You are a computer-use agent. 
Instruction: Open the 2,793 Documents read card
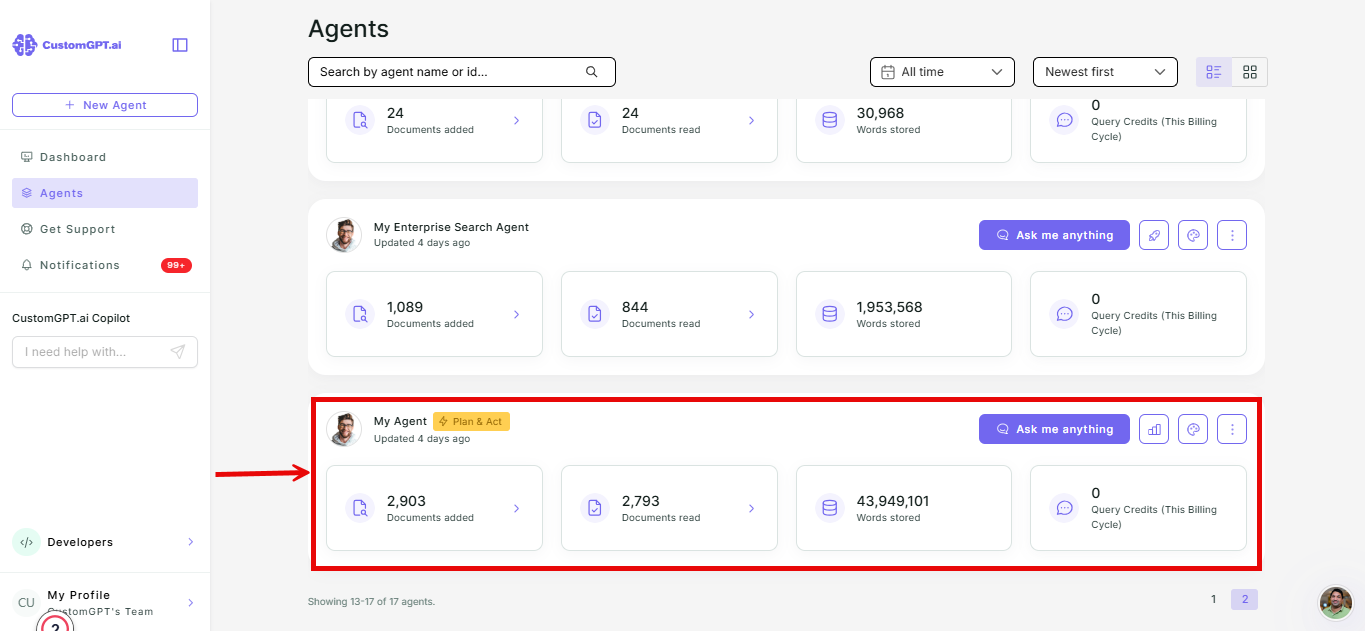669,508
